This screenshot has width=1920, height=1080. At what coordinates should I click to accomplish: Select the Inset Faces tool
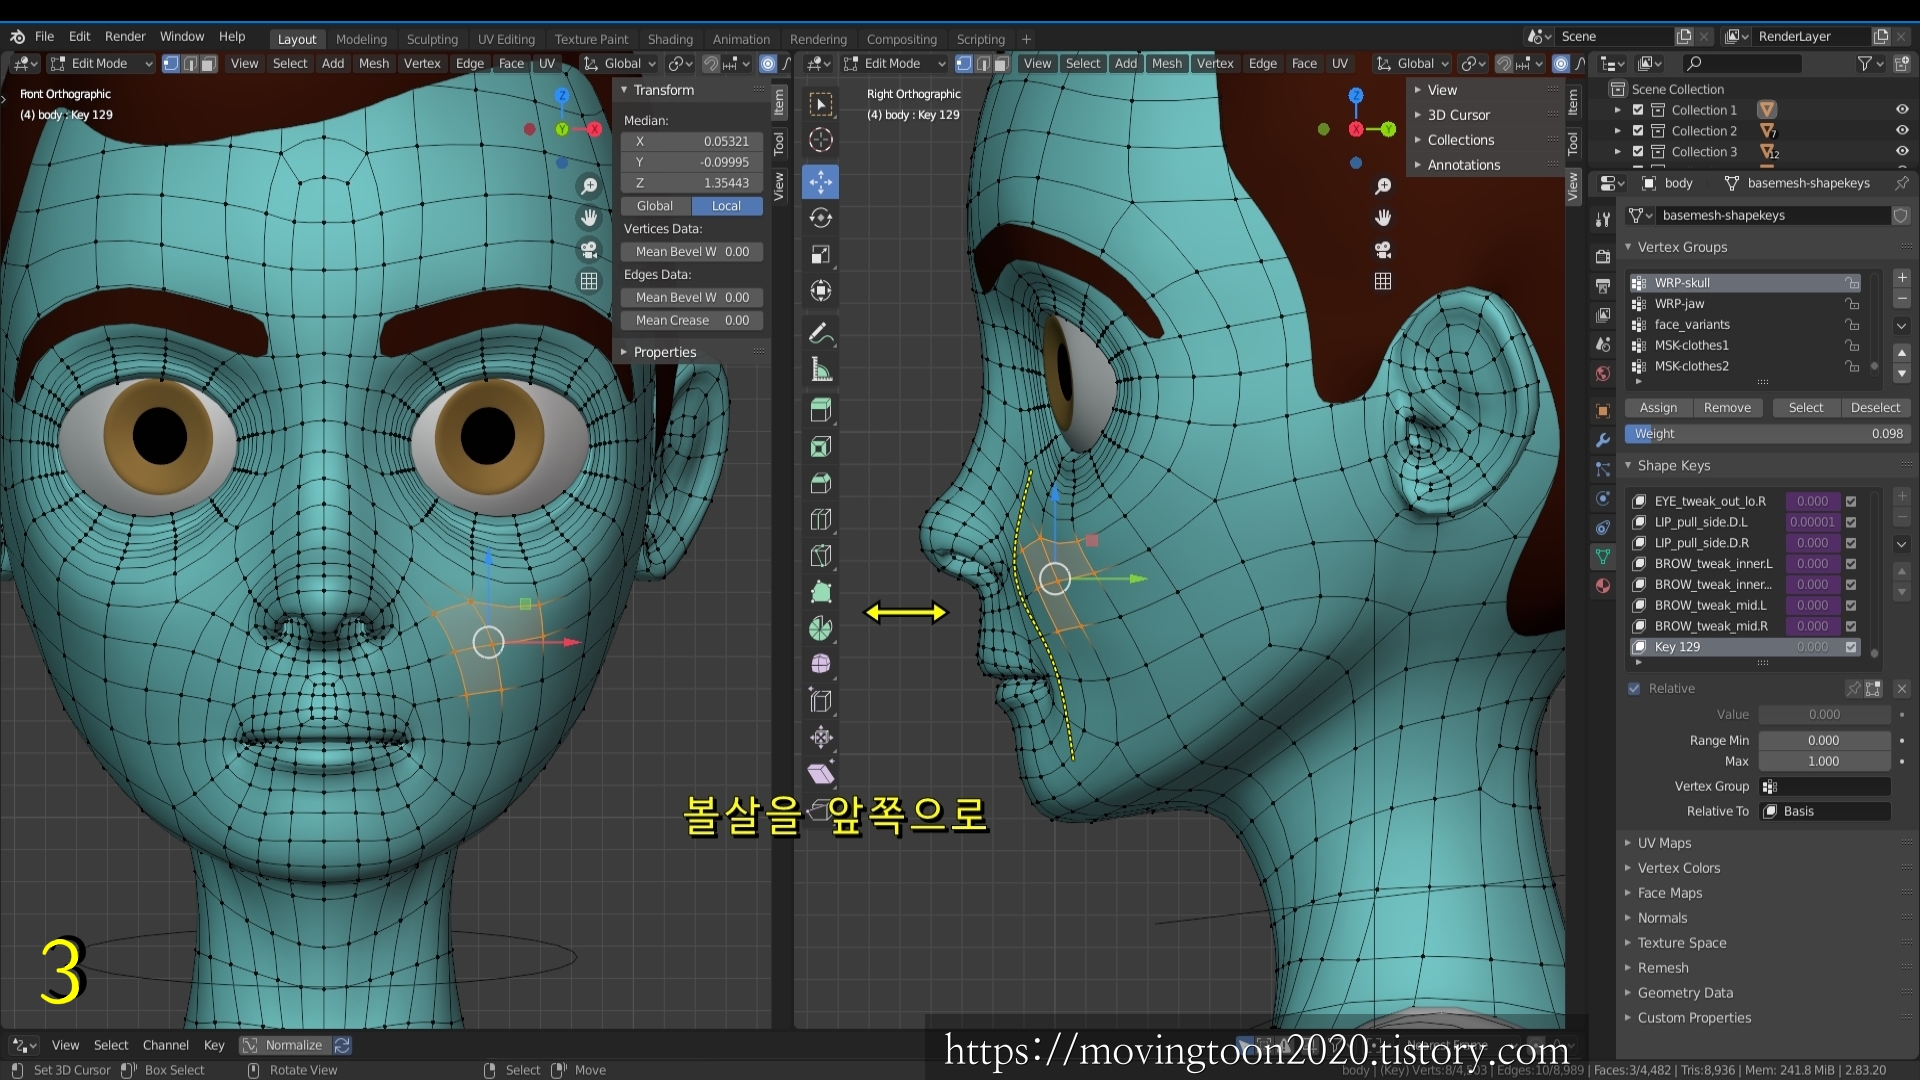click(x=820, y=447)
